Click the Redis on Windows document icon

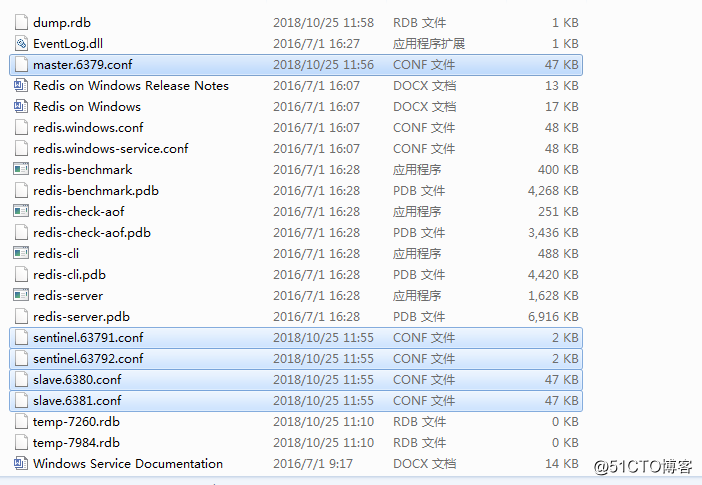(21, 106)
